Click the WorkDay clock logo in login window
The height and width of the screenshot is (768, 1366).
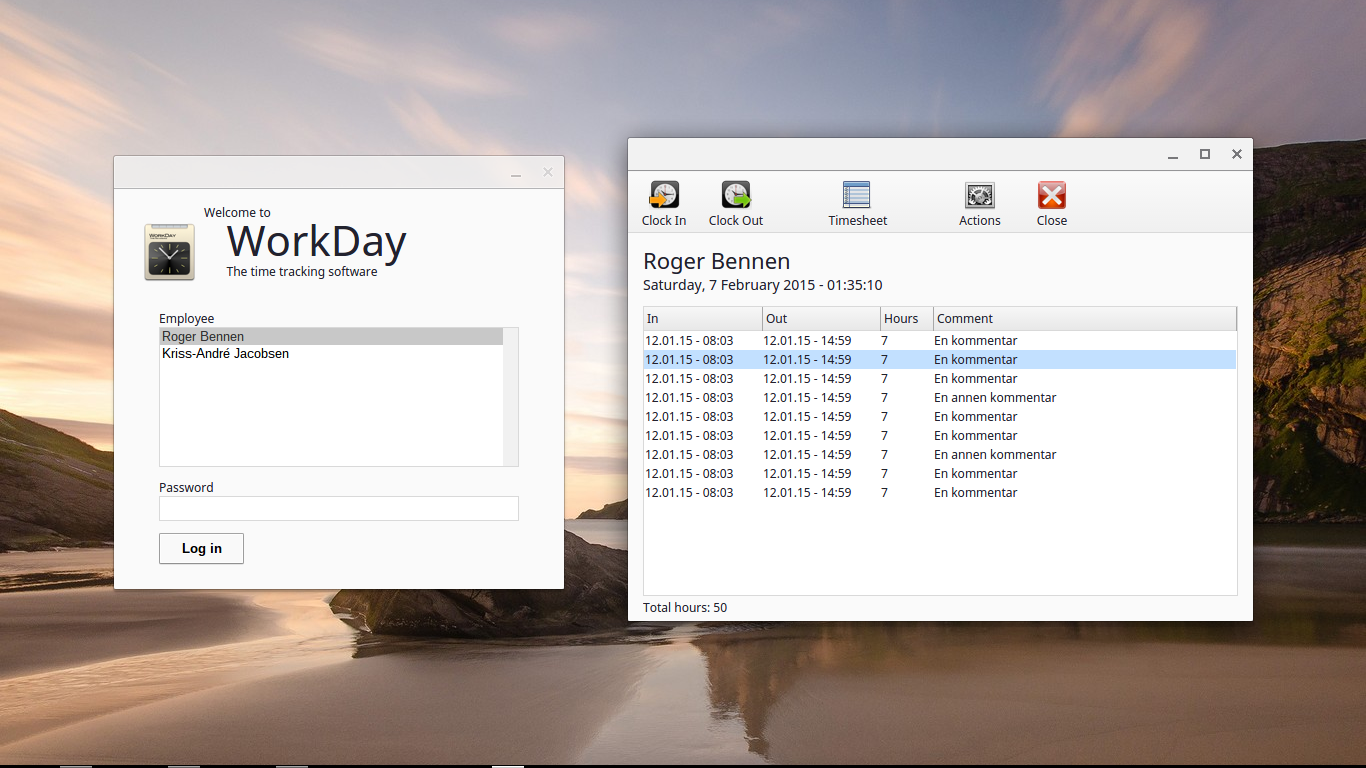coord(169,252)
